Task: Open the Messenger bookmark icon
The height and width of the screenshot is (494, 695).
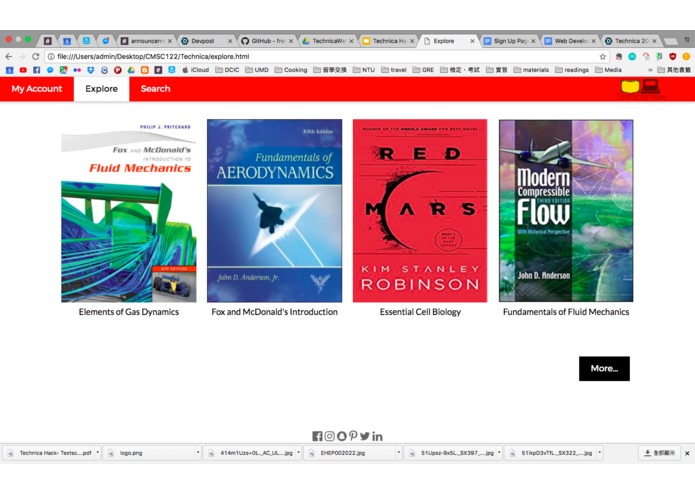Action: [x=50, y=70]
